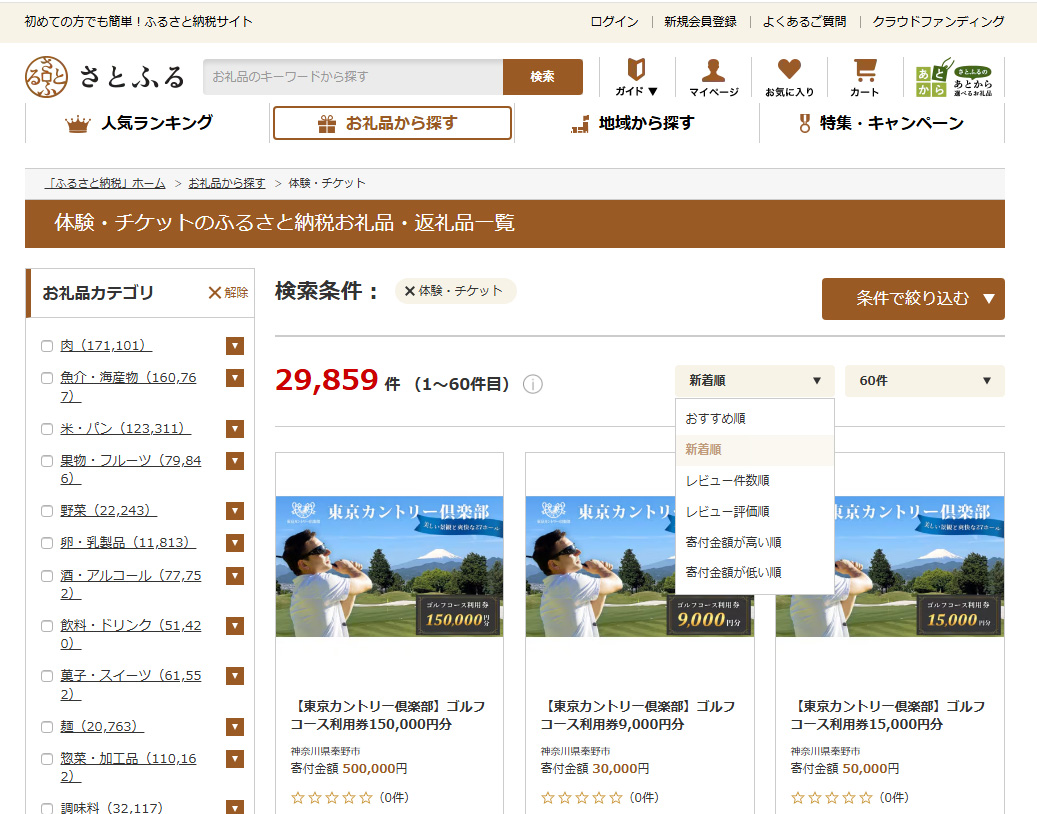Check the 肉 category checkbox
1037x814 pixels.
[x=46, y=346]
